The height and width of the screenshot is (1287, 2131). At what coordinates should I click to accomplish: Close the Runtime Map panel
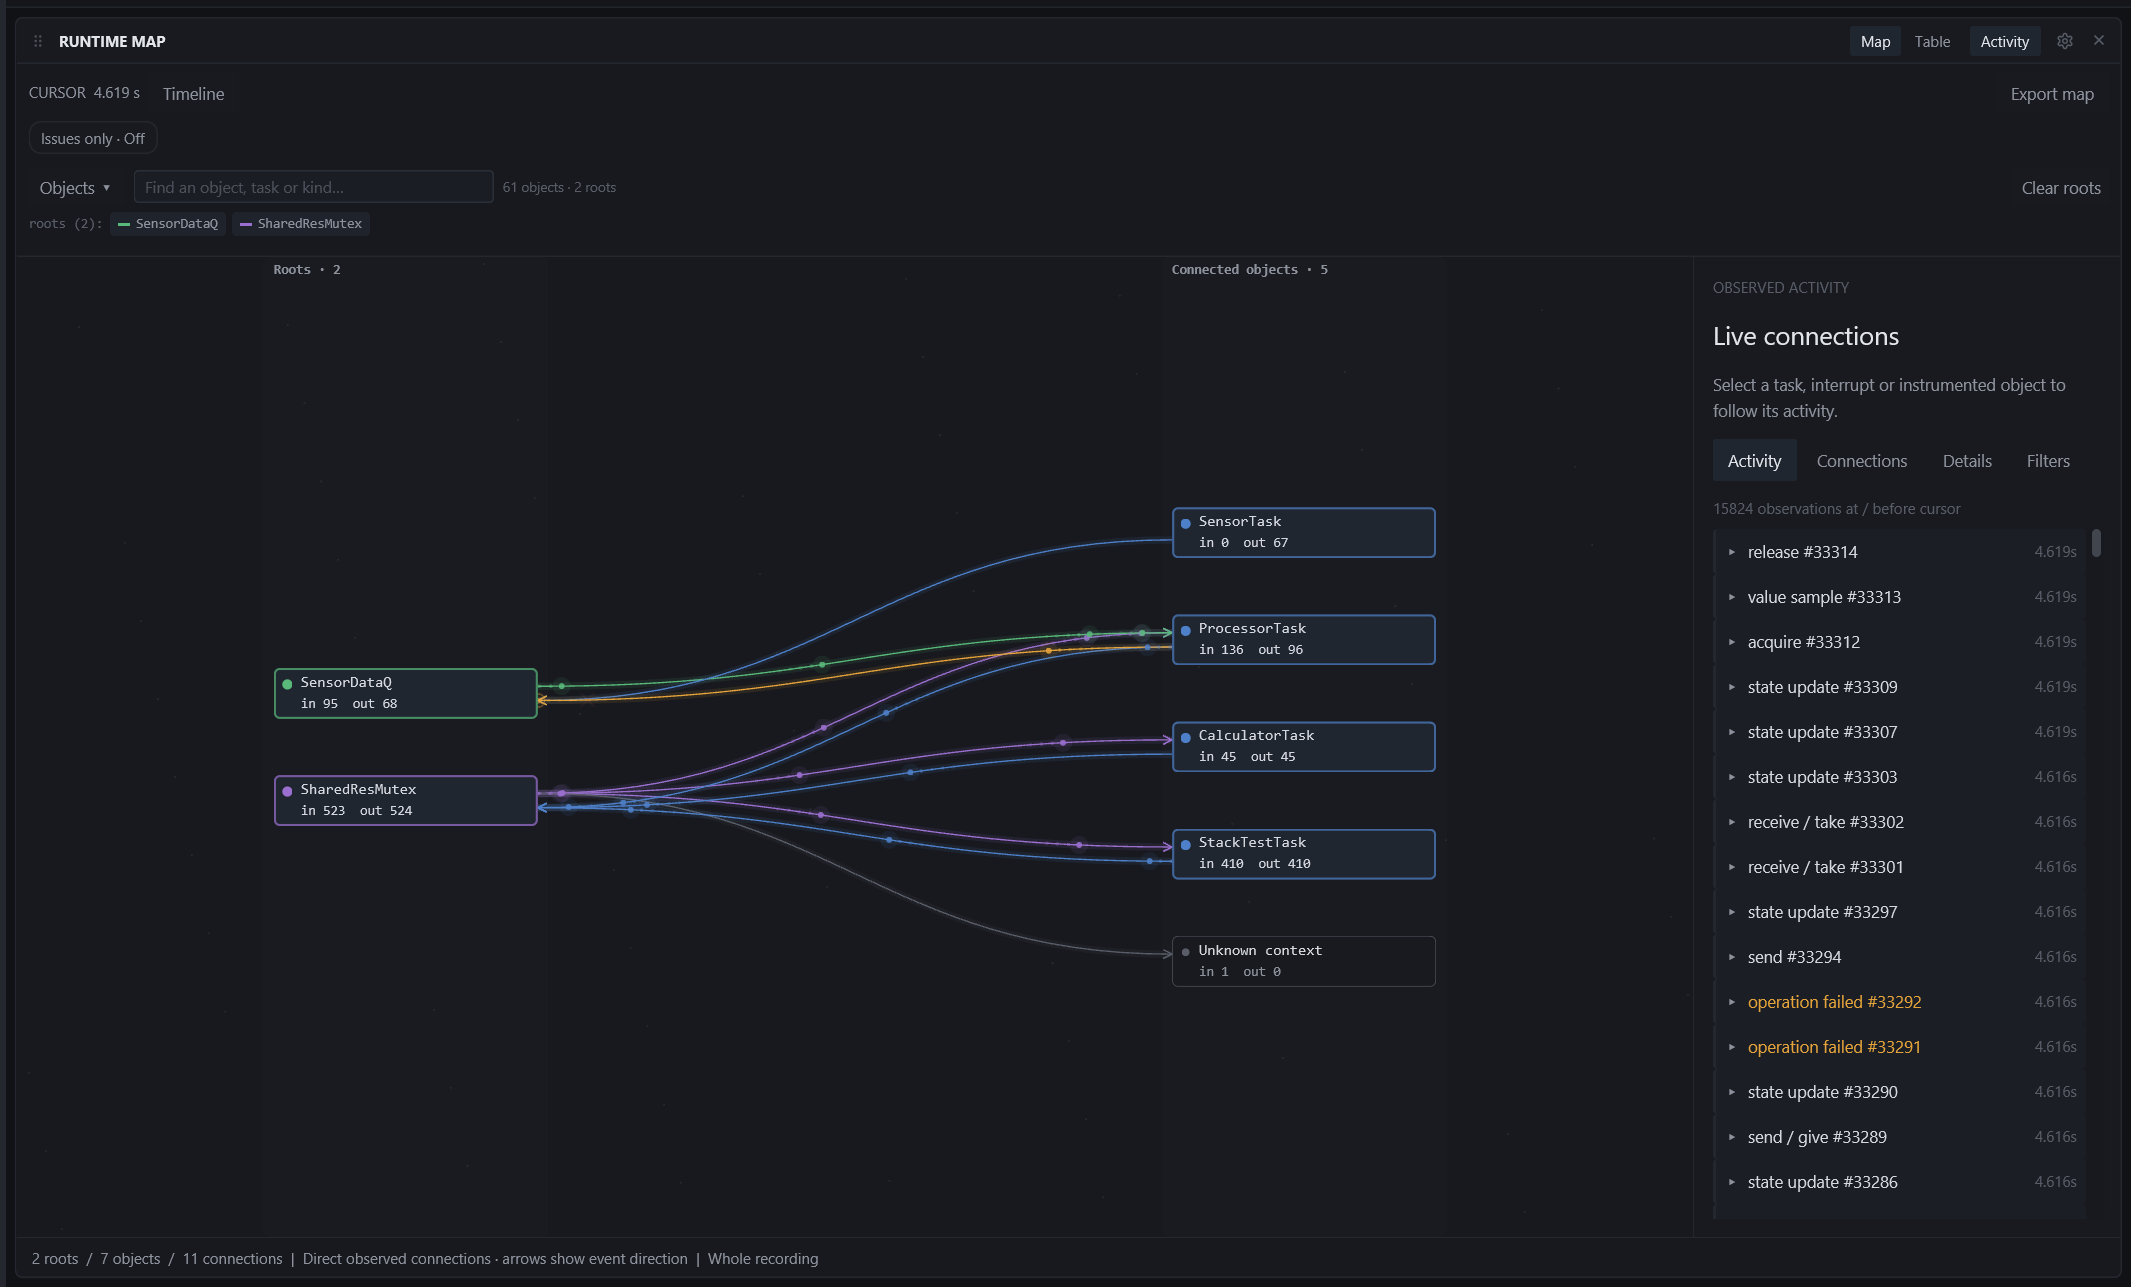(x=2099, y=41)
